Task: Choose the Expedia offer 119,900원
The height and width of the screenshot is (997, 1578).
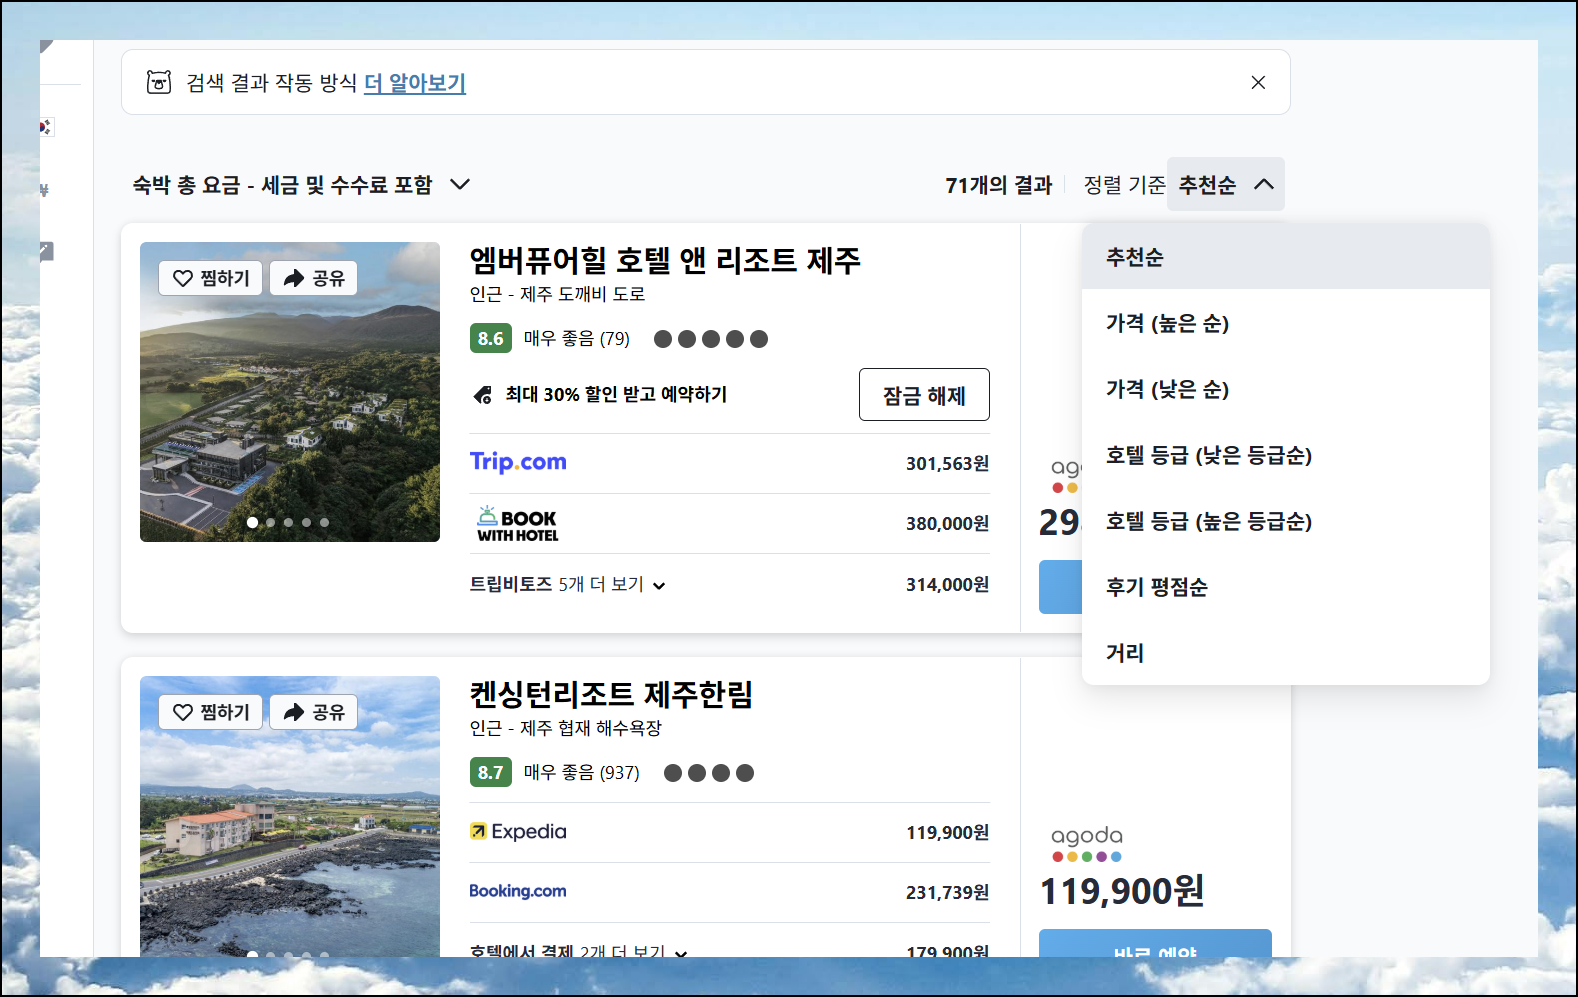Action: click(730, 832)
